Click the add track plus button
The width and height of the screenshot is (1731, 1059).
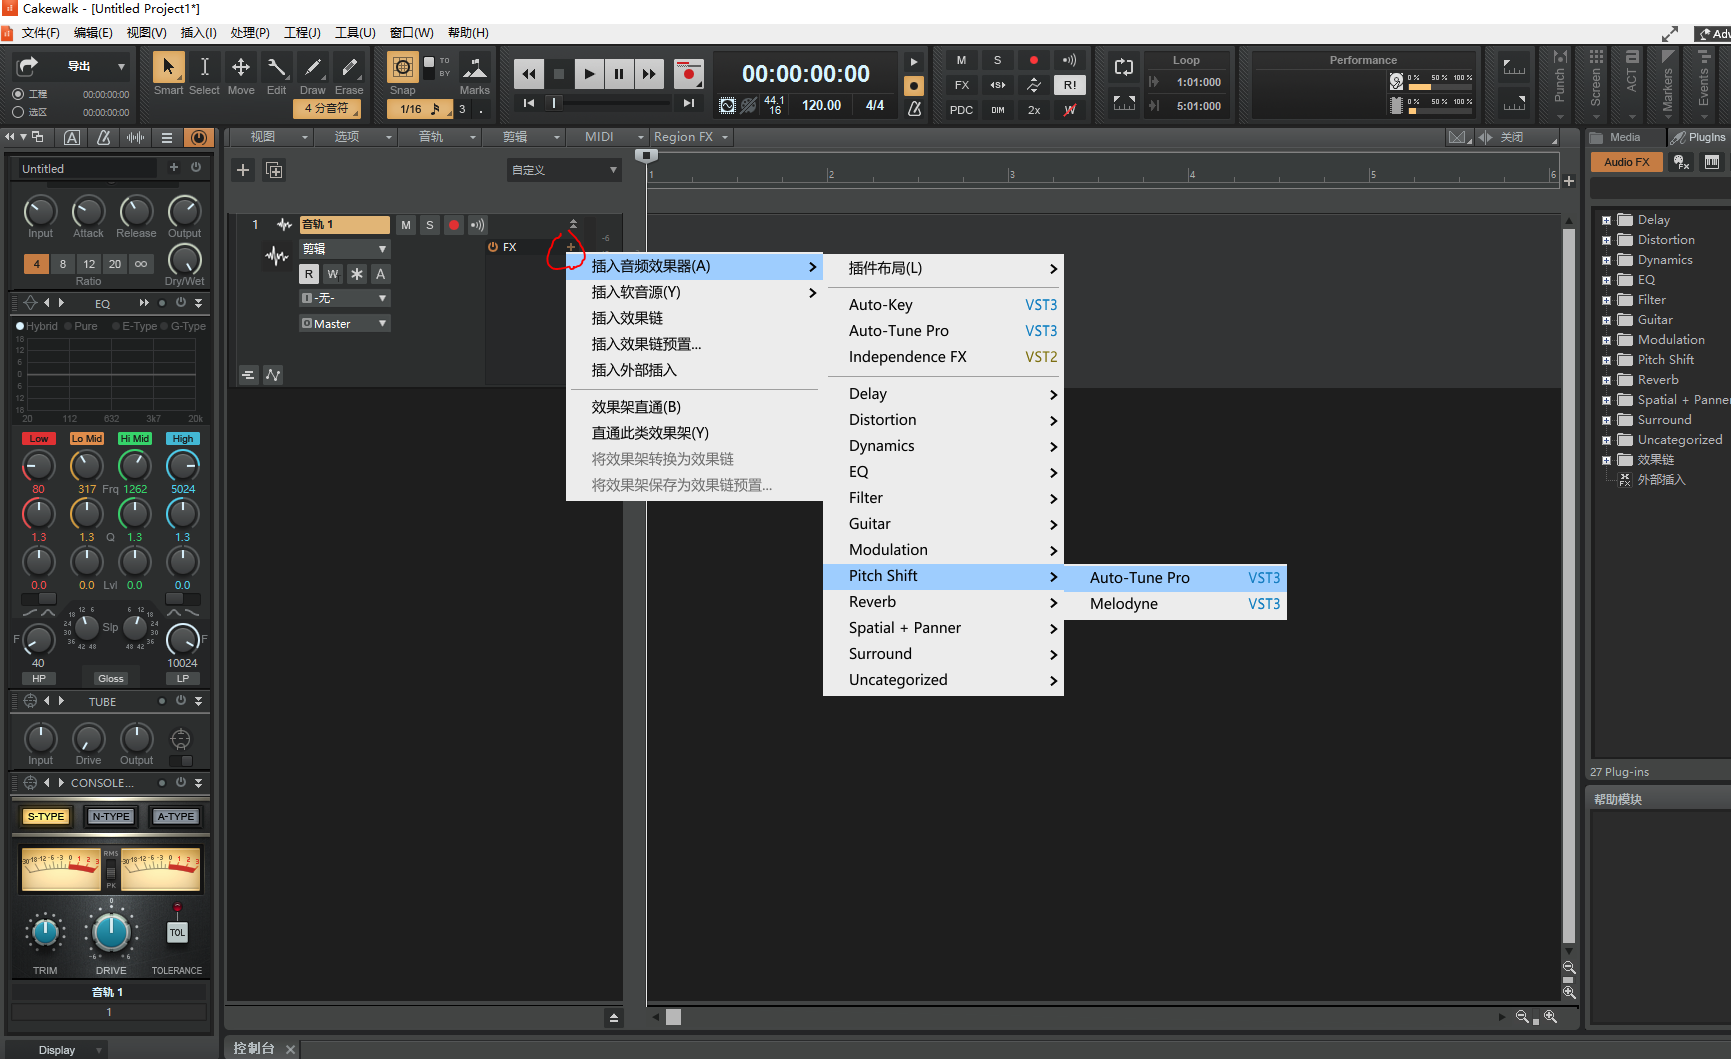pyautogui.click(x=243, y=170)
